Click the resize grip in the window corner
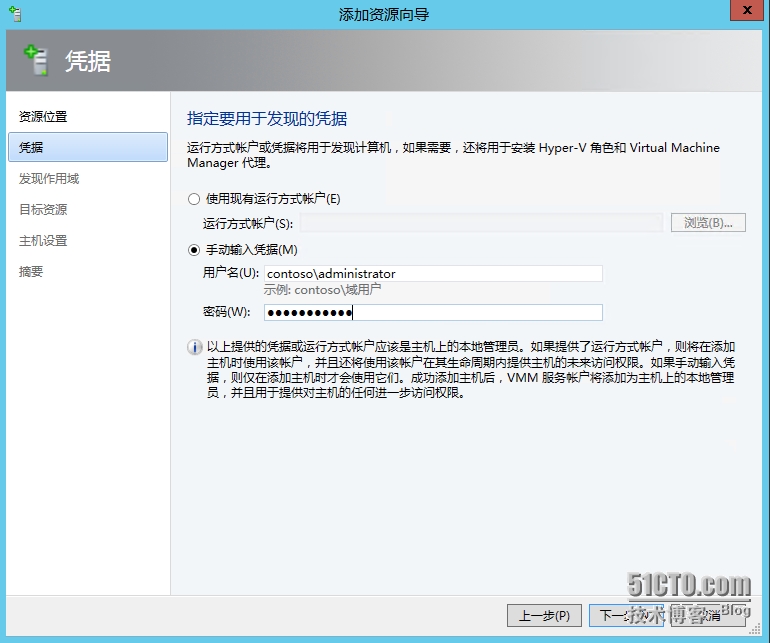770x643 pixels. [x=756, y=629]
